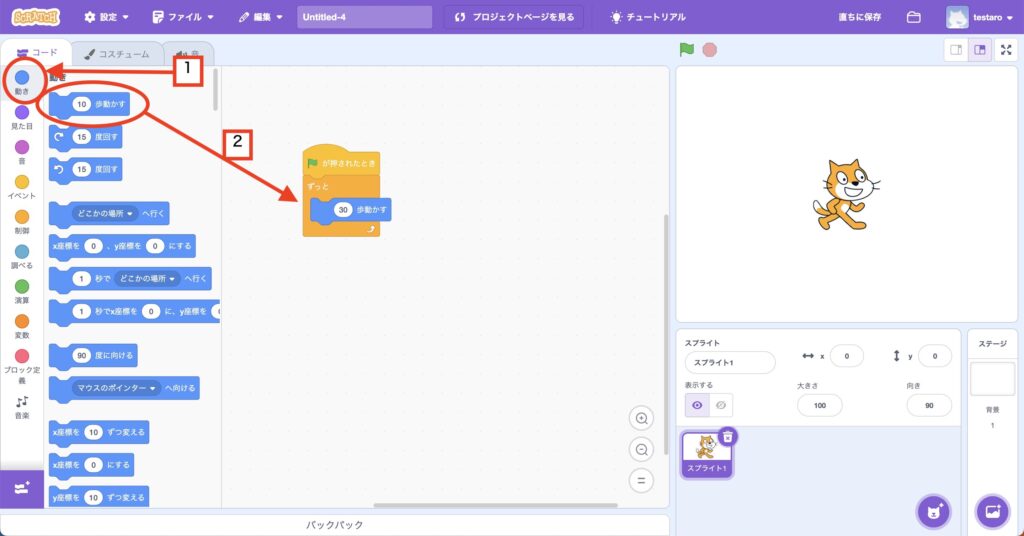Switch to the 音 (Sounds) tab
The width and height of the screenshot is (1024, 536).
187,55
